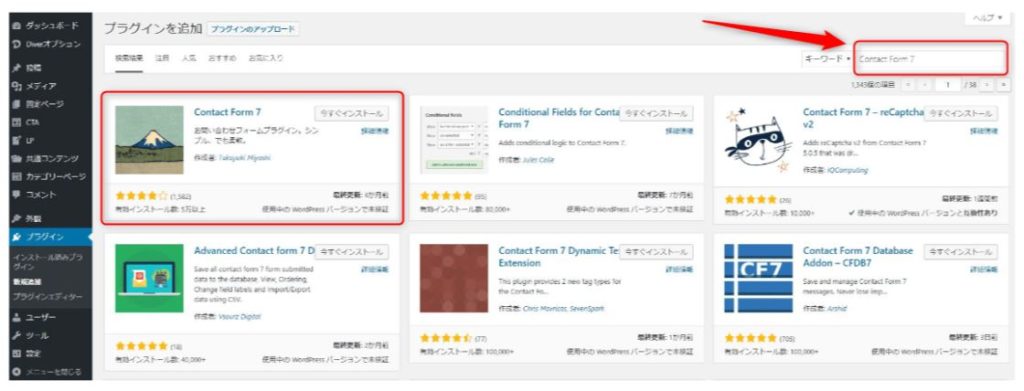Open the 固定ページ icon in sidebar
The image size is (1024, 391).
[x=16, y=104]
